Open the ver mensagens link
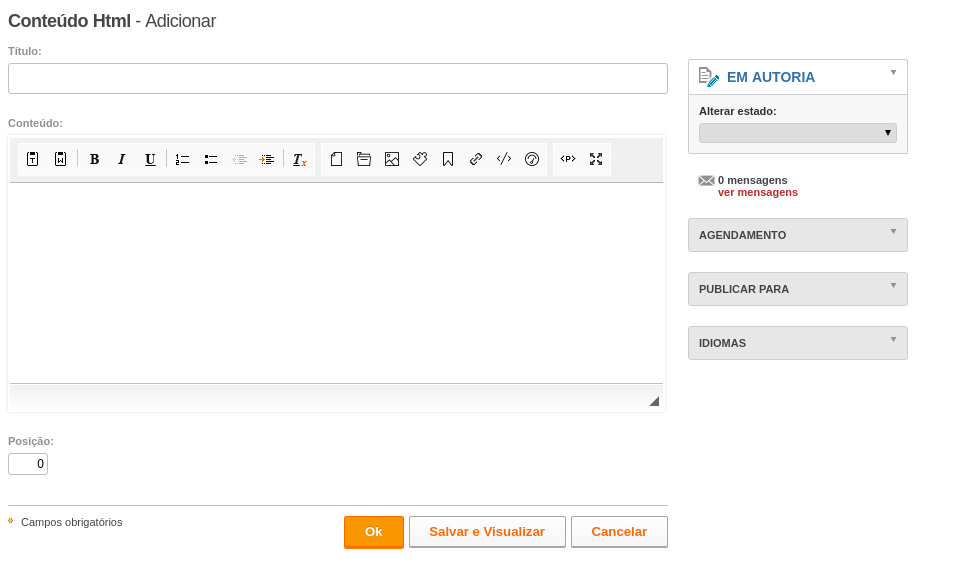975x572 pixels. click(757, 193)
